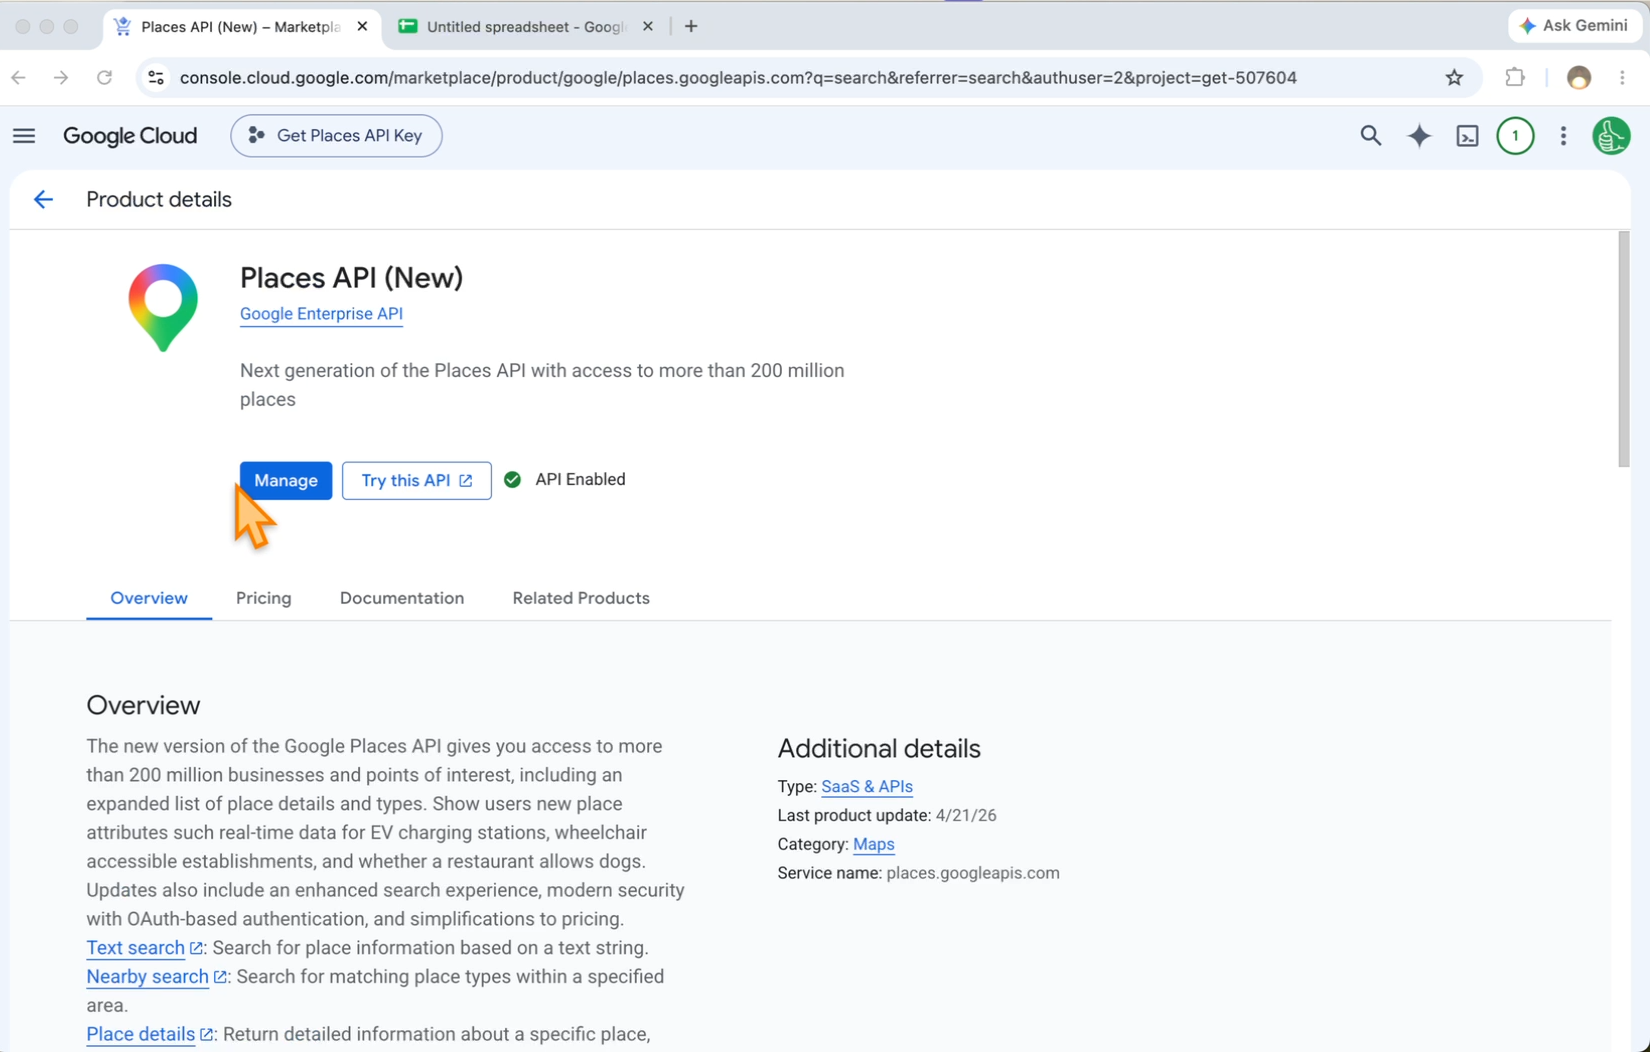Navigate back in browser history
The height and width of the screenshot is (1052, 1650).
point(19,78)
